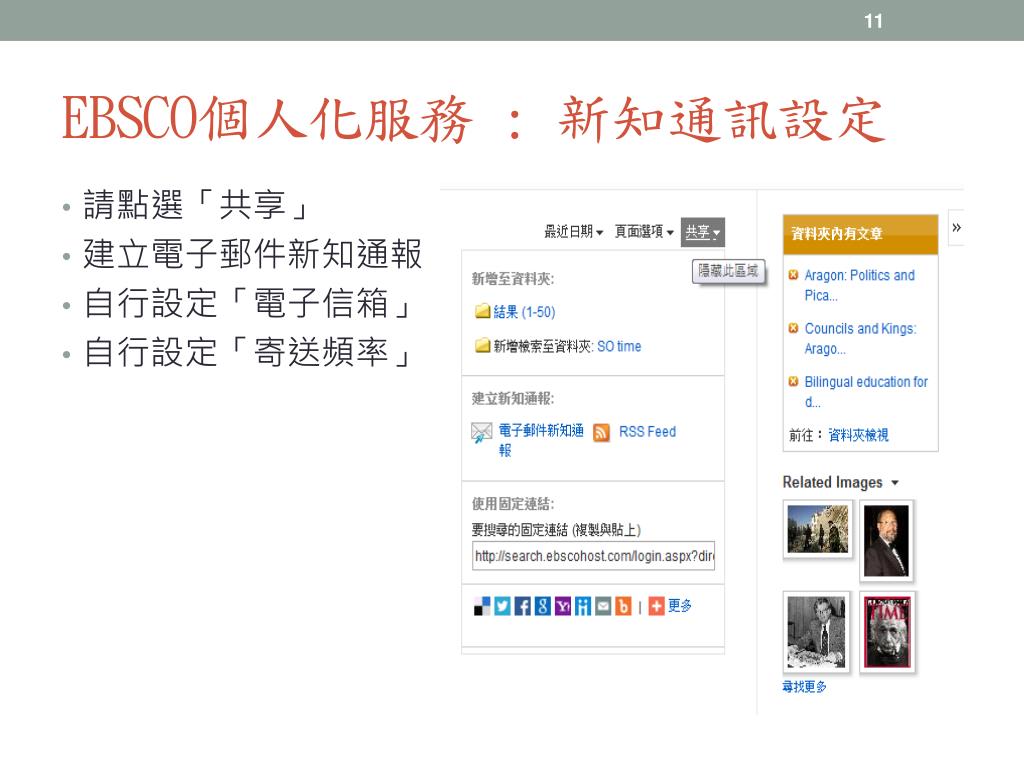
Task: Open the bearded man in suit image
Action: pyautogui.click(x=886, y=541)
